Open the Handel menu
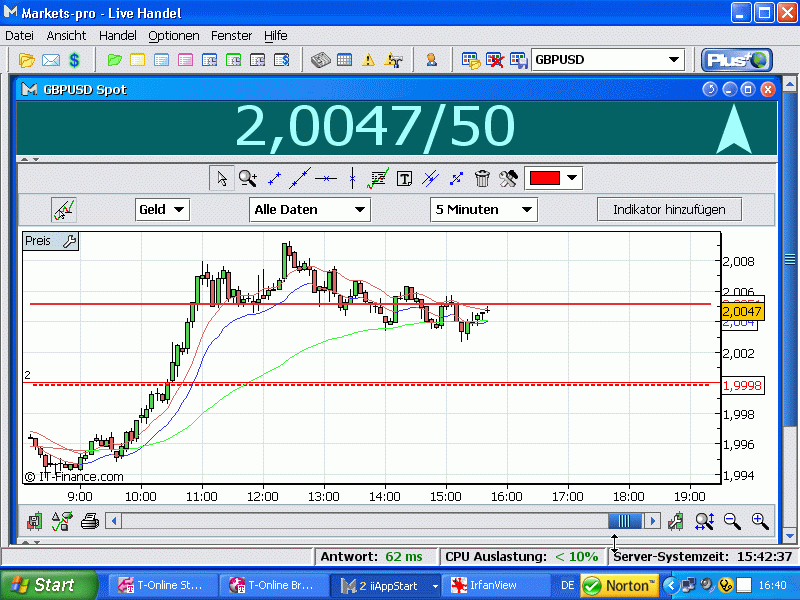Viewport: 800px width, 600px height. pos(118,35)
